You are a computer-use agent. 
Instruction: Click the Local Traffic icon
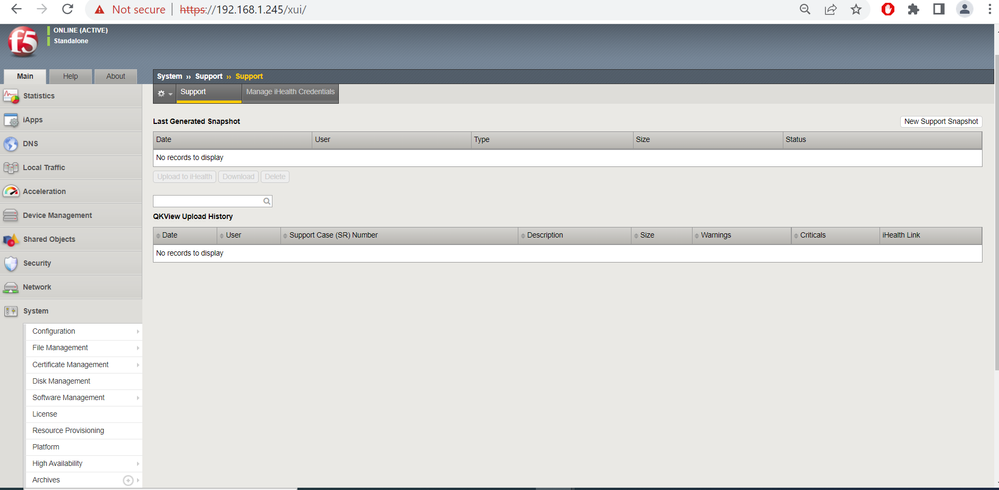11,168
